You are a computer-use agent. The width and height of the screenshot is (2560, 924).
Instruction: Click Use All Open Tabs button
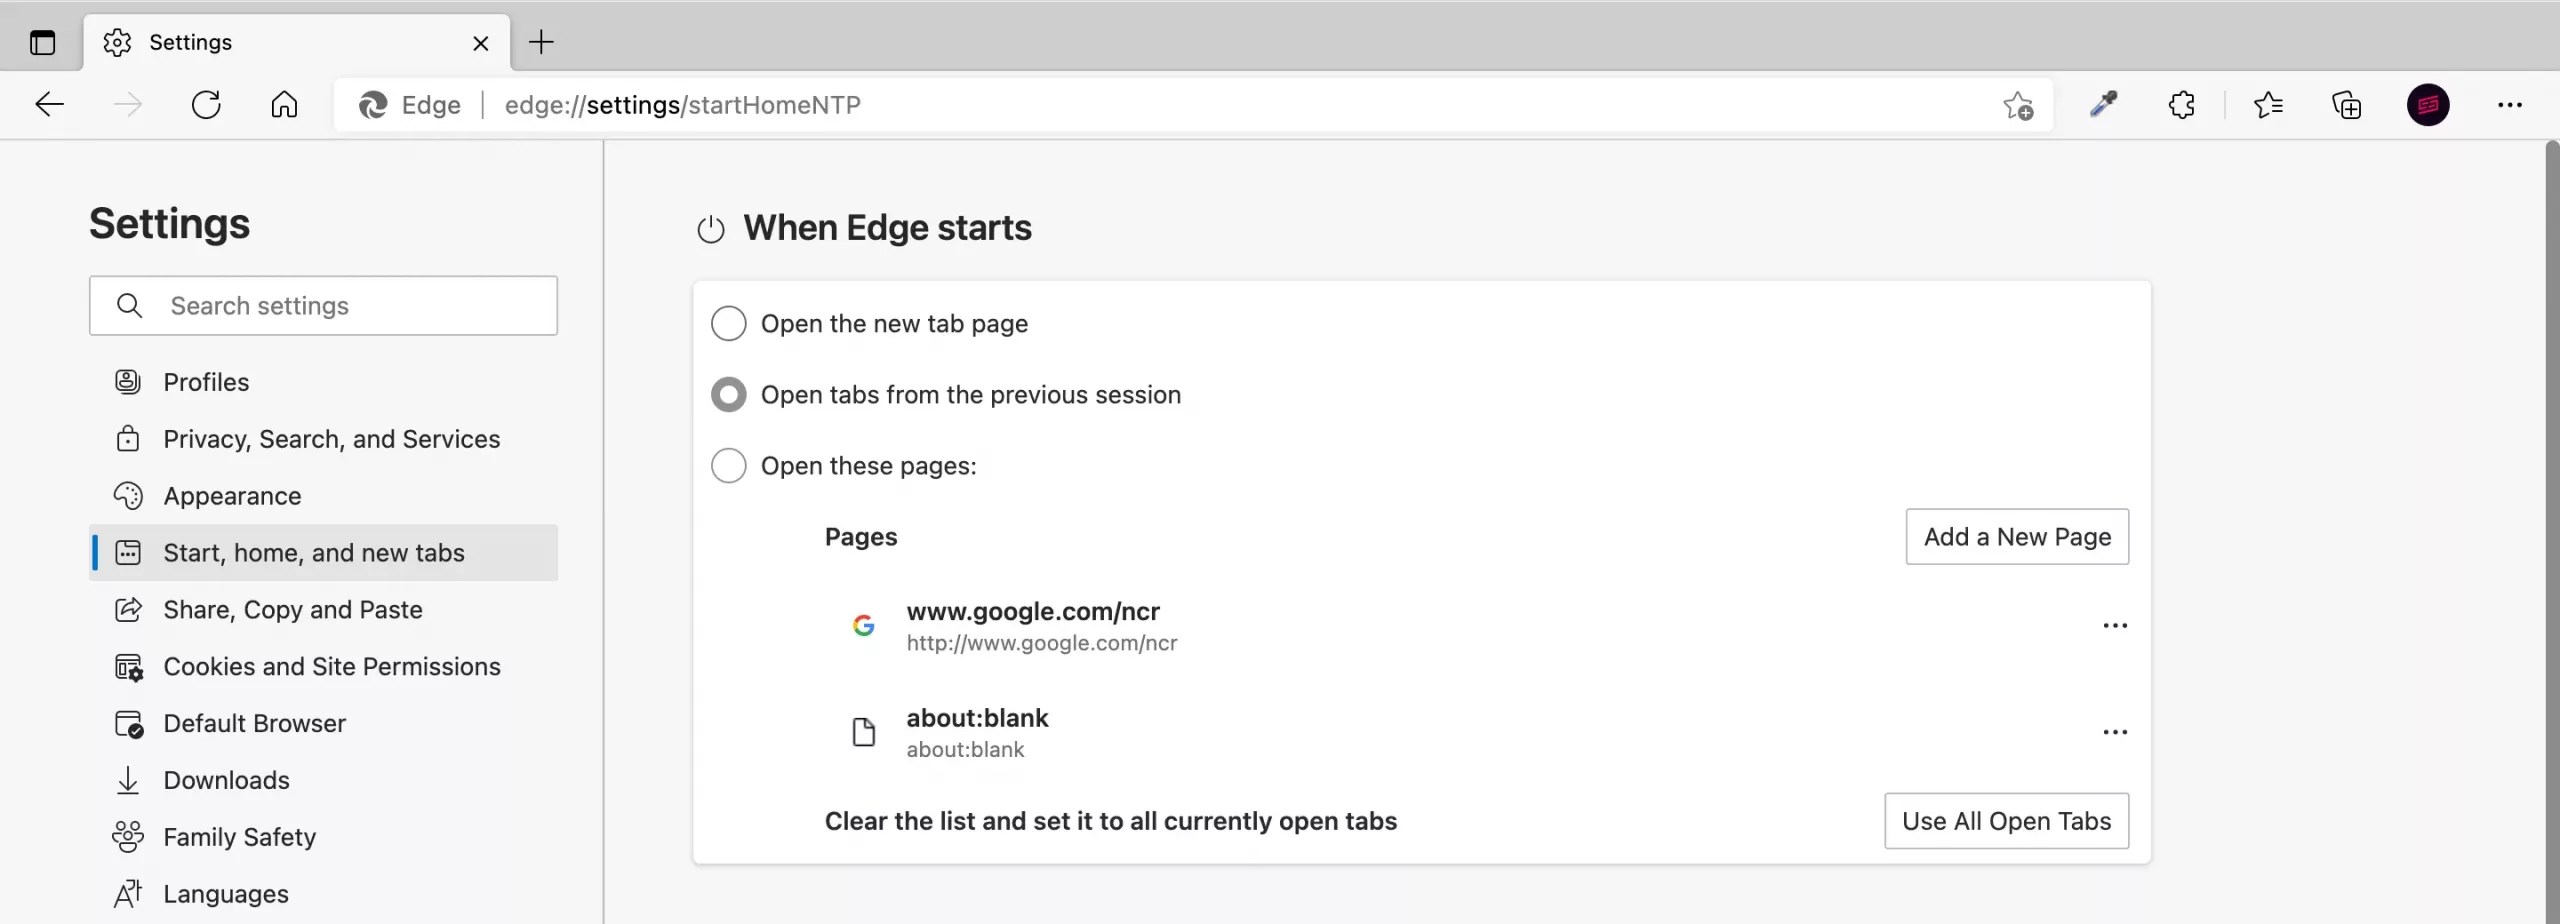coord(2006,821)
